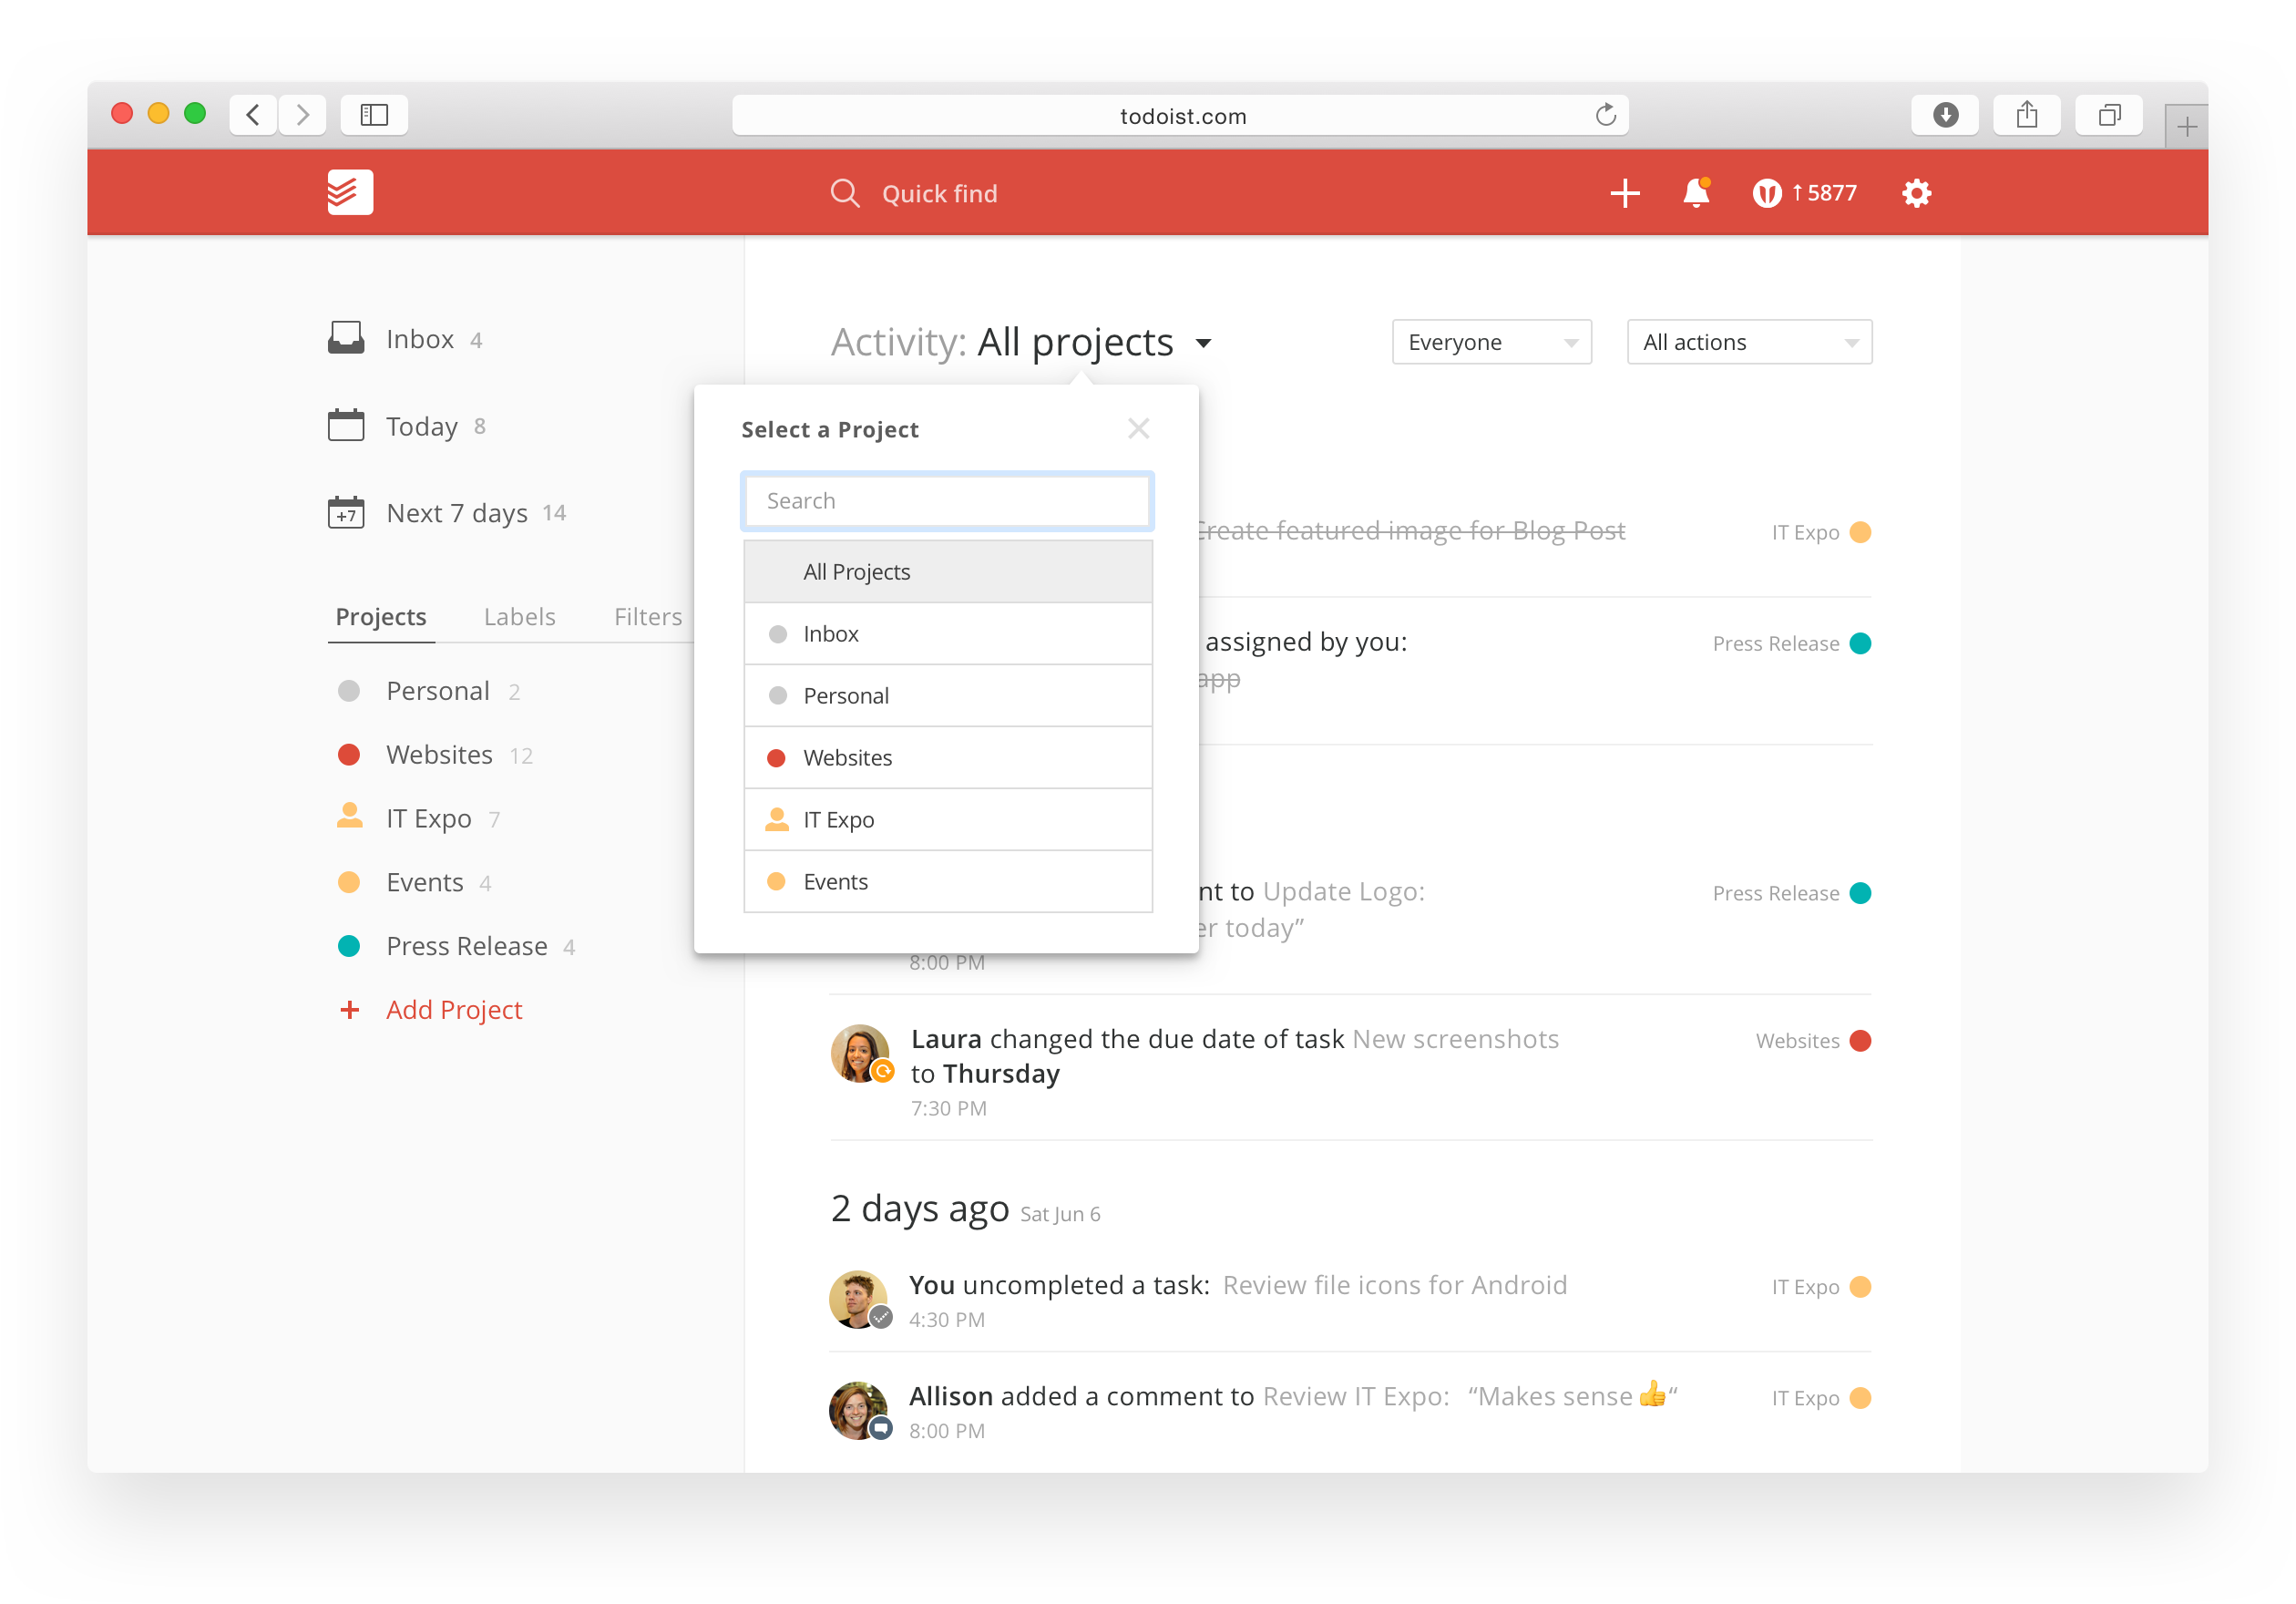Viewport: 2296px width, 1604px height.
Task: Switch to the Filters tab
Action: 648,617
